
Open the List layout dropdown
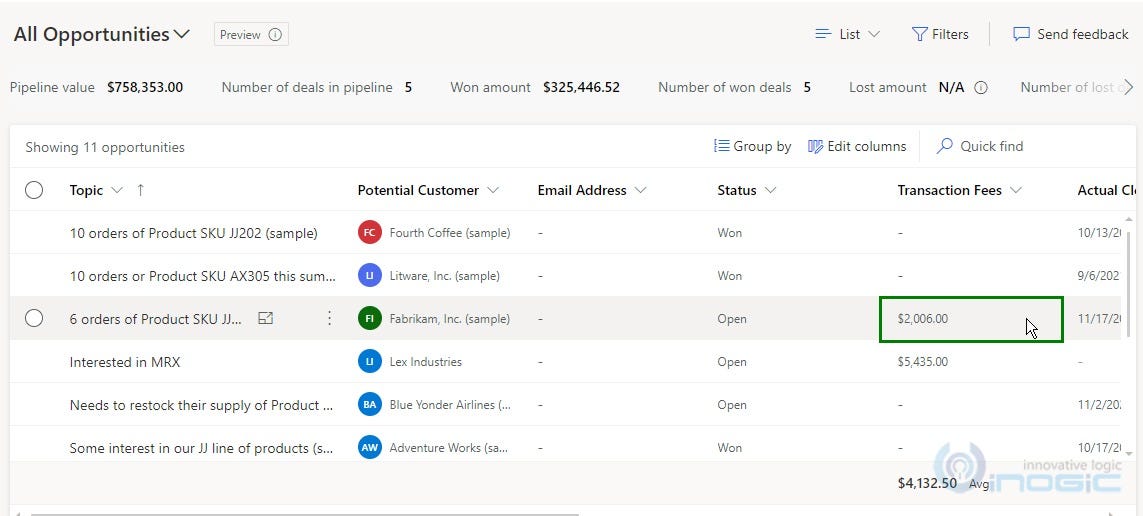(x=848, y=34)
